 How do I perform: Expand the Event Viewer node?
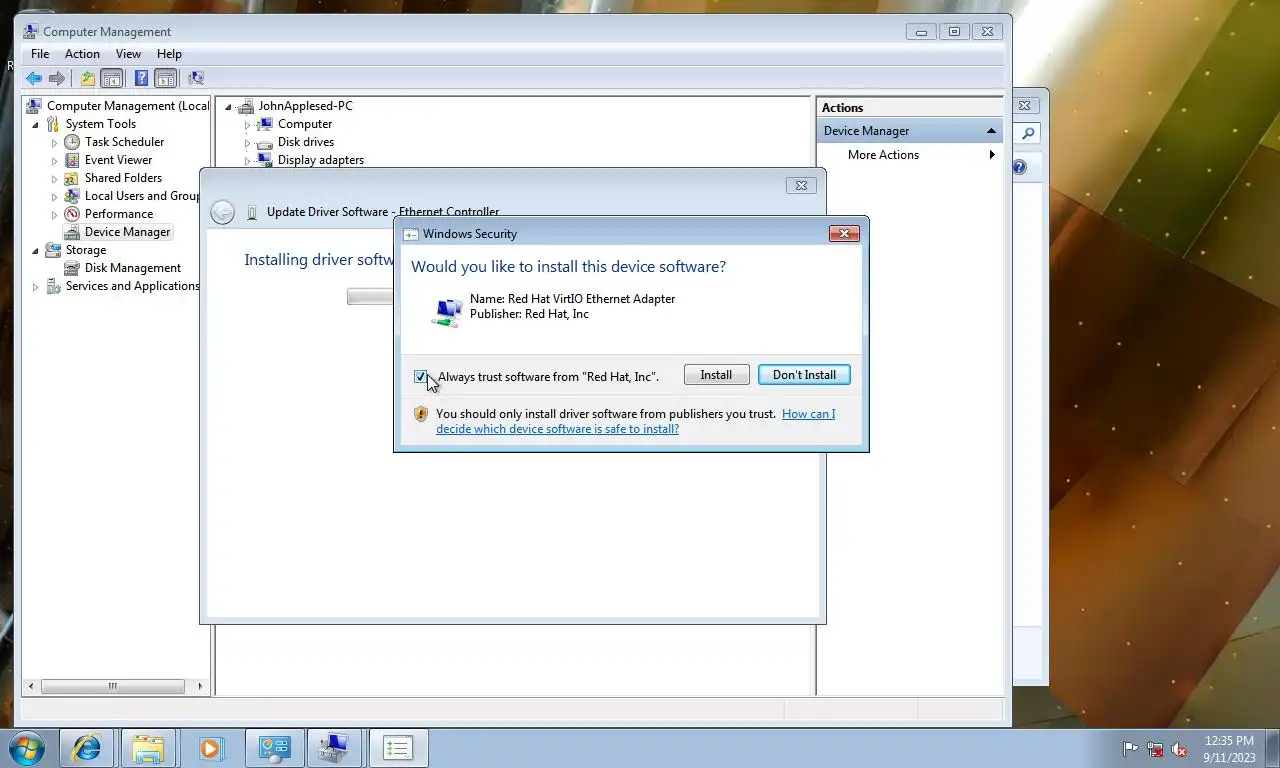[55, 160]
